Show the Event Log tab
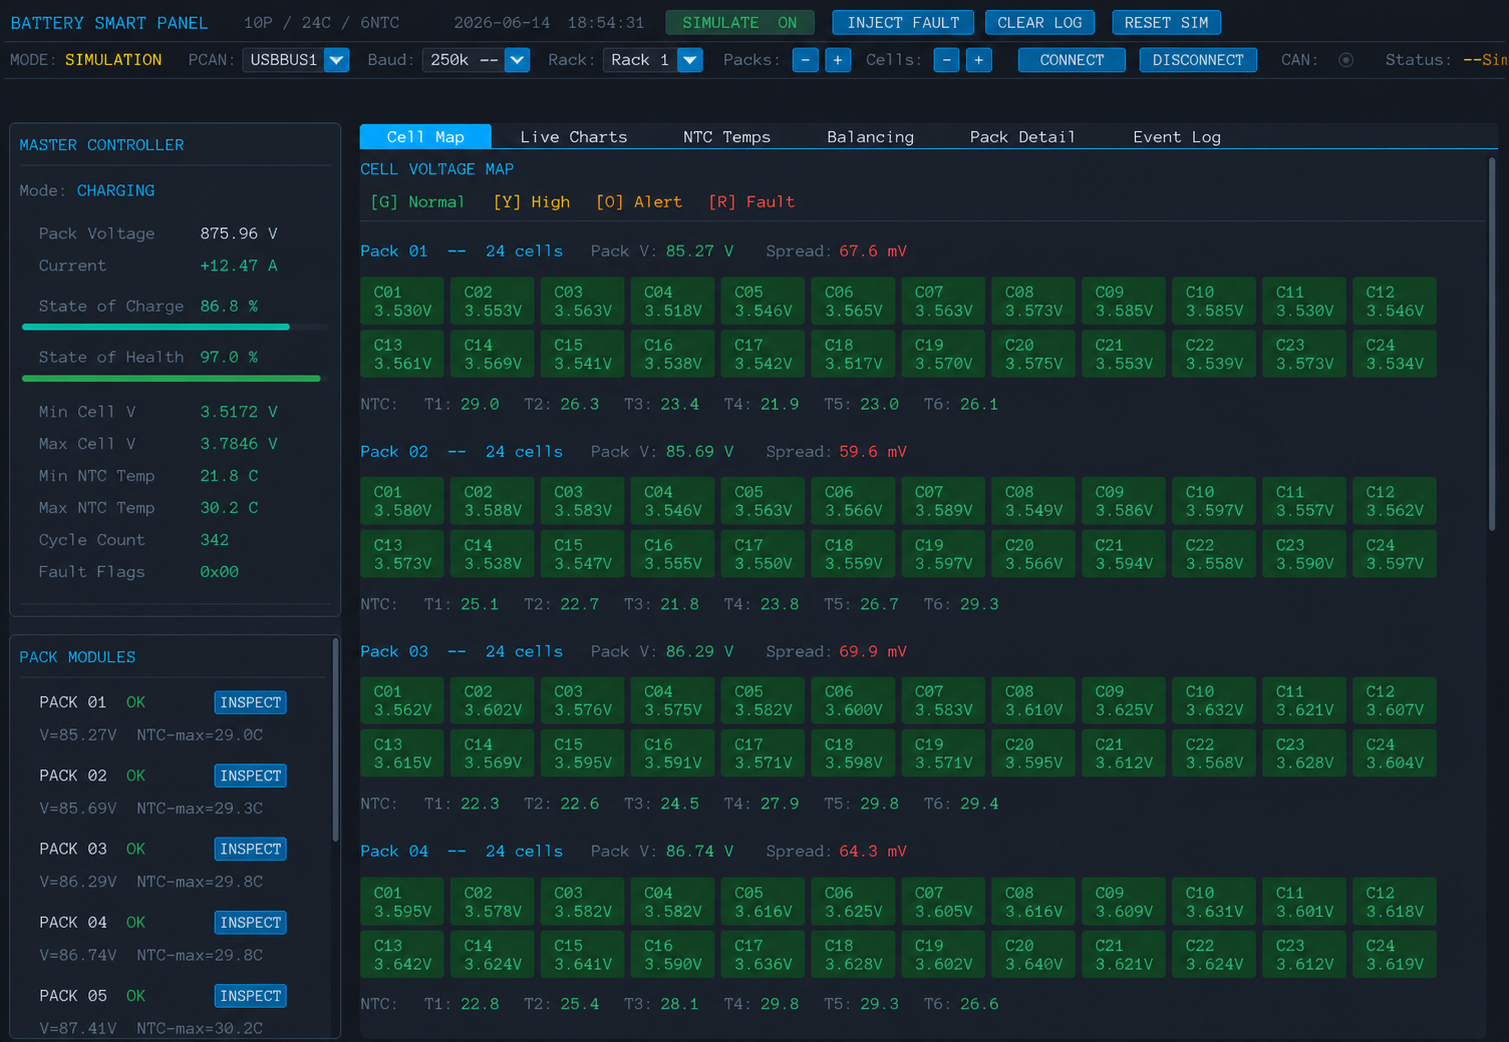 coord(1176,137)
